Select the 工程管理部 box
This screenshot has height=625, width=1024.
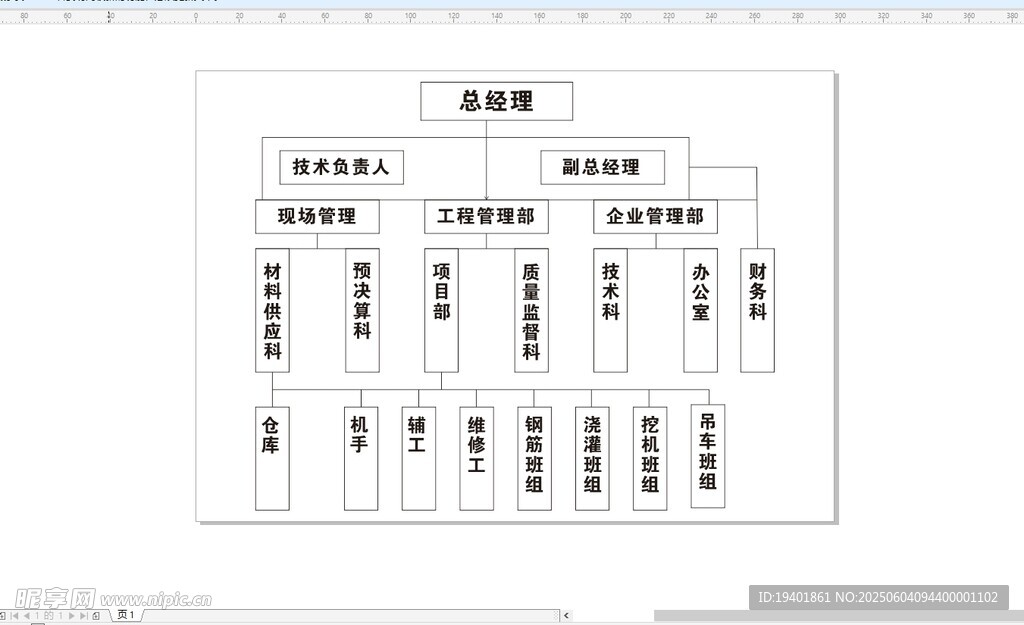tap(487, 216)
